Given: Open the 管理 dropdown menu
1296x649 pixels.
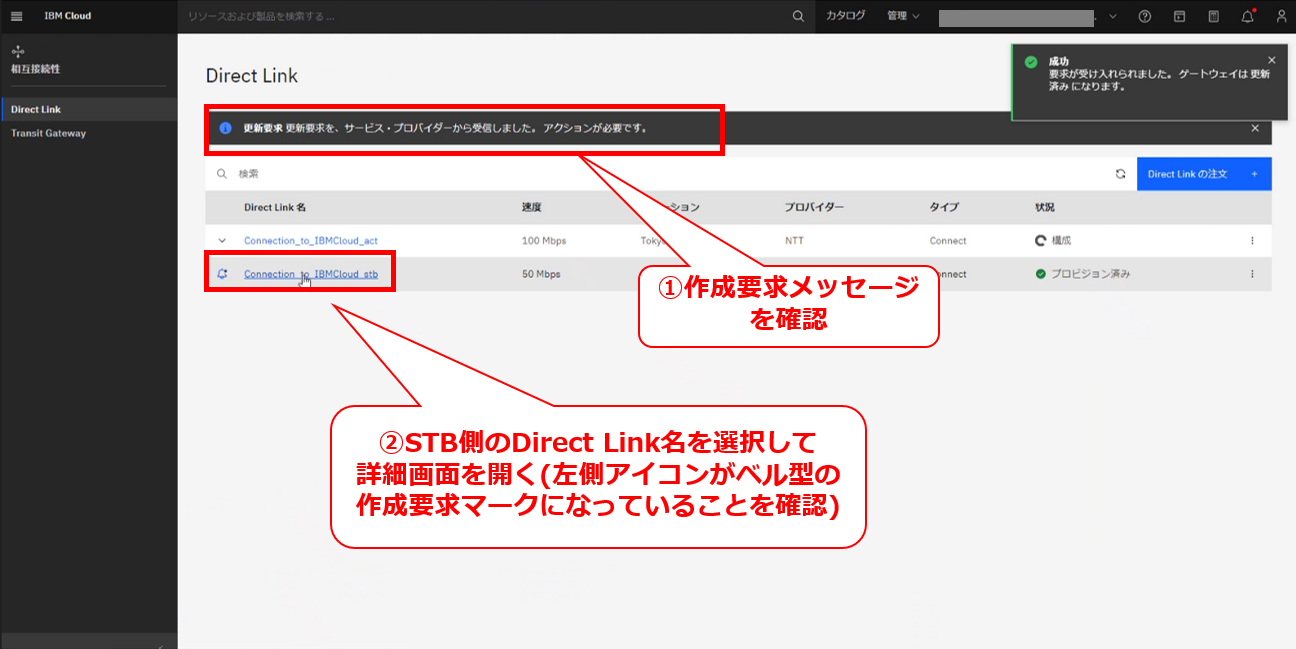Looking at the screenshot, I should [903, 17].
